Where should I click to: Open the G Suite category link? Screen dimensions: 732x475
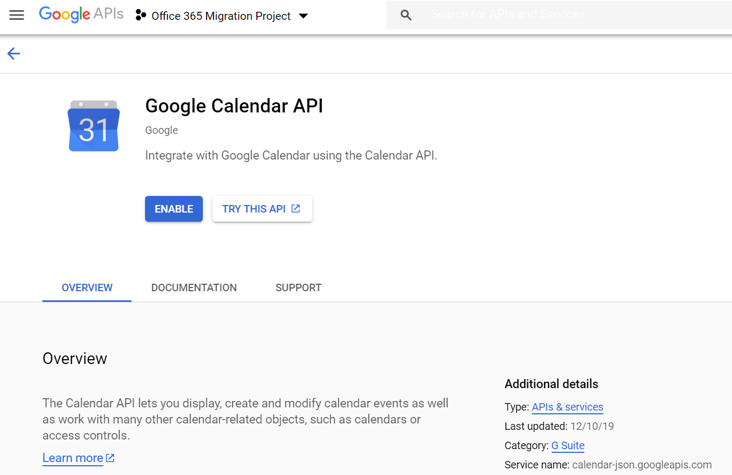click(x=568, y=446)
